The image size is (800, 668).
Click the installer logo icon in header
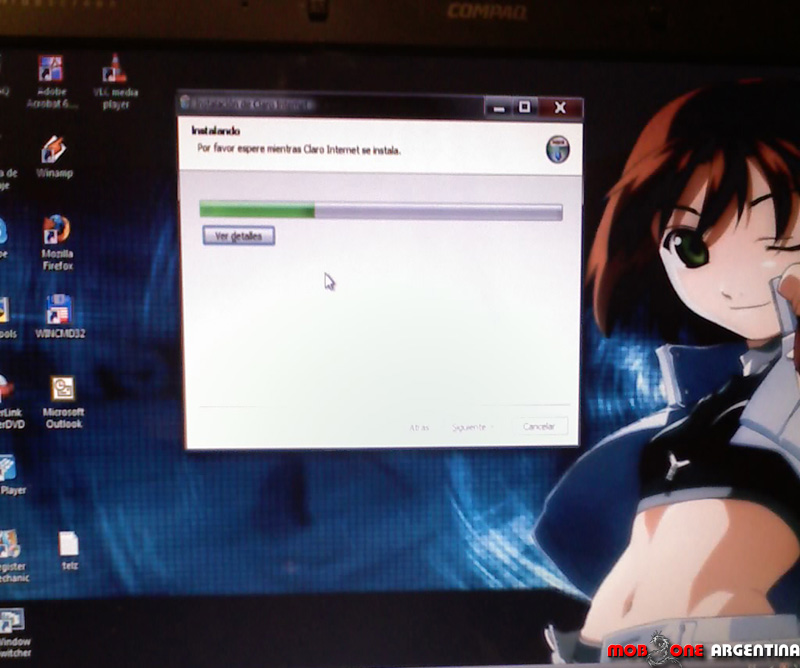[x=558, y=147]
